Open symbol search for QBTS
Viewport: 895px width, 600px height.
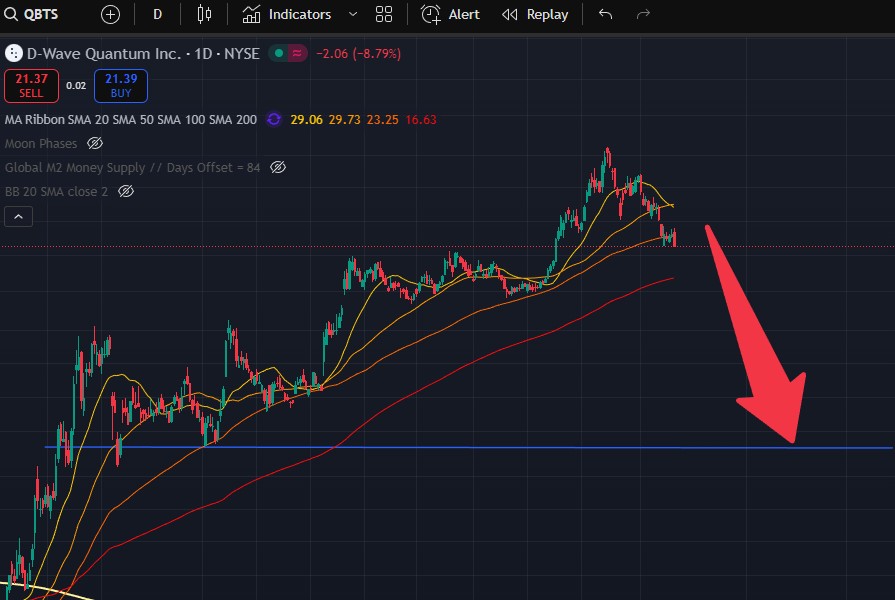coord(31,14)
